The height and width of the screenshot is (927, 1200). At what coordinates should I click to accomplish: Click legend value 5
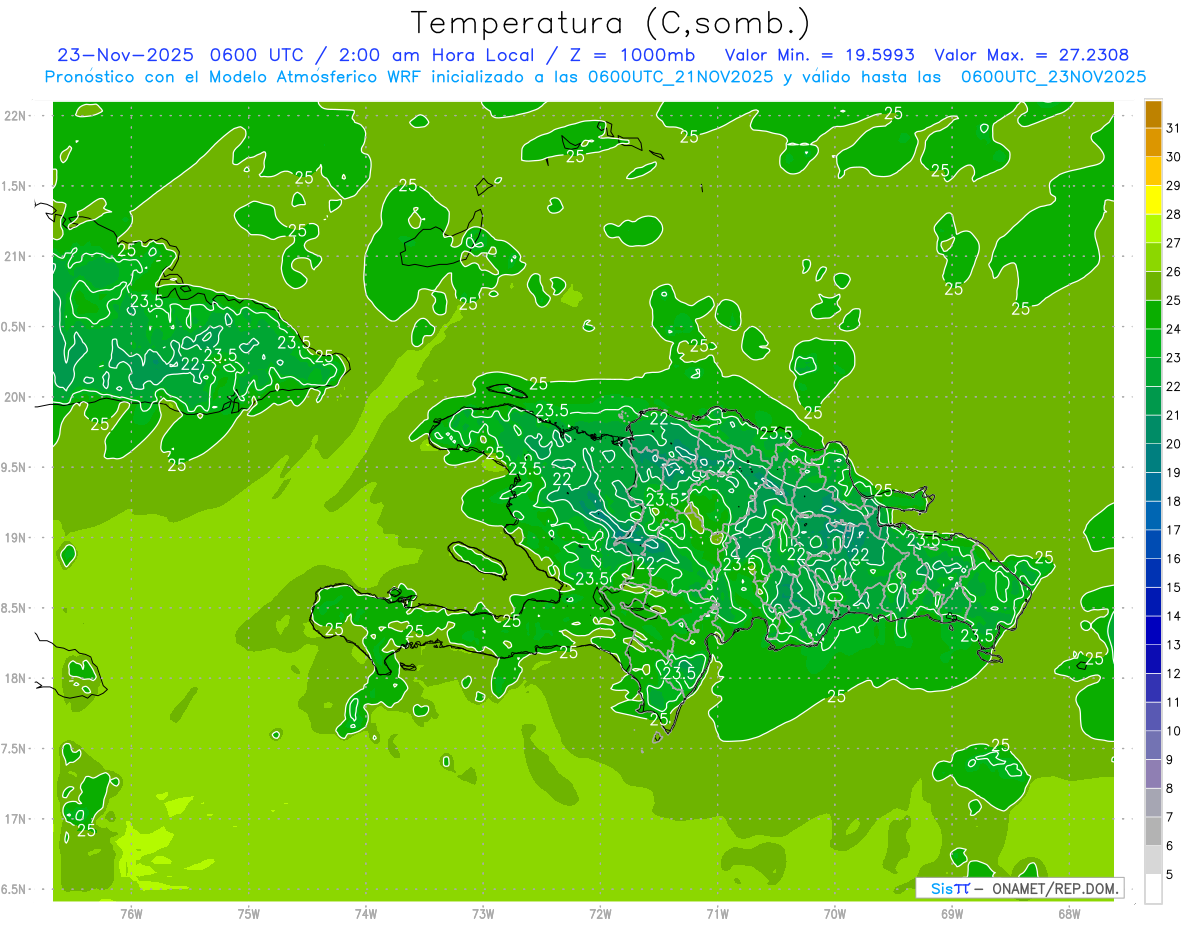point(1170,874)
